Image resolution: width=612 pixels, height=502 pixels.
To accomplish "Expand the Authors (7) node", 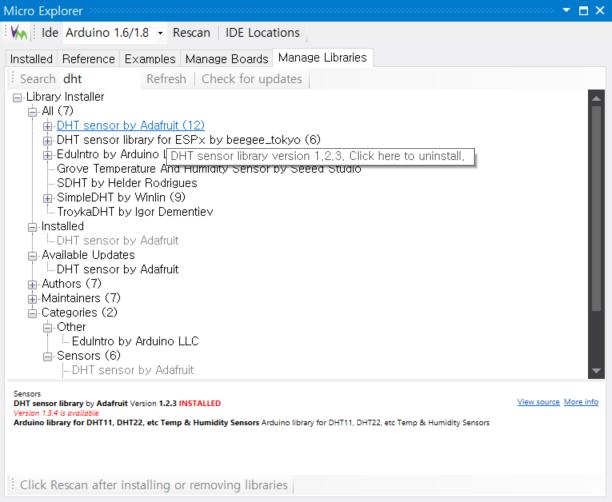I will [33, 285].
